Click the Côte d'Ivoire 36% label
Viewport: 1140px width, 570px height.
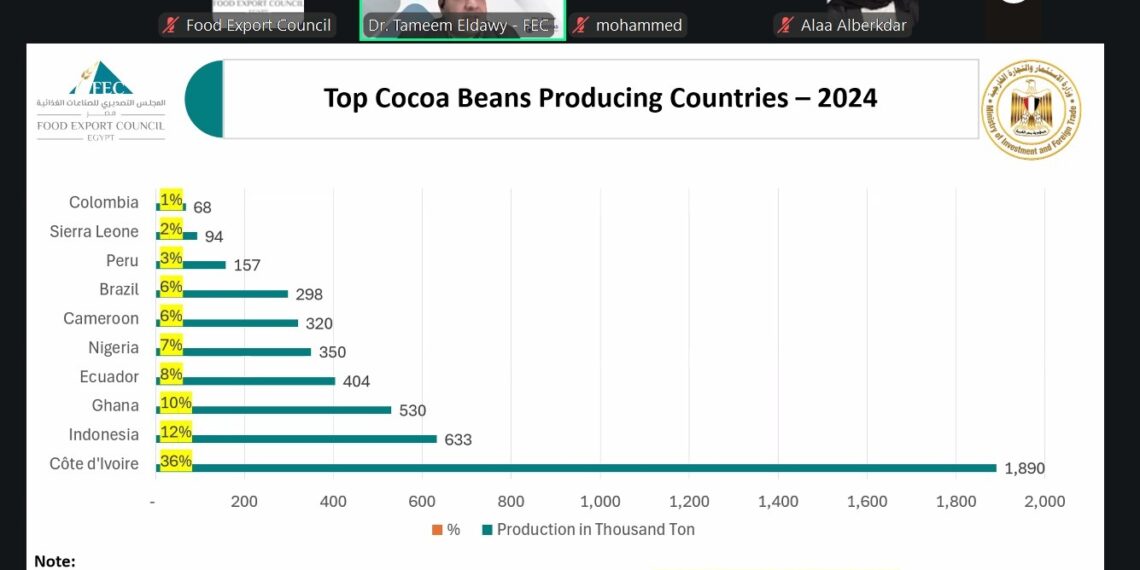click(176, 462)
